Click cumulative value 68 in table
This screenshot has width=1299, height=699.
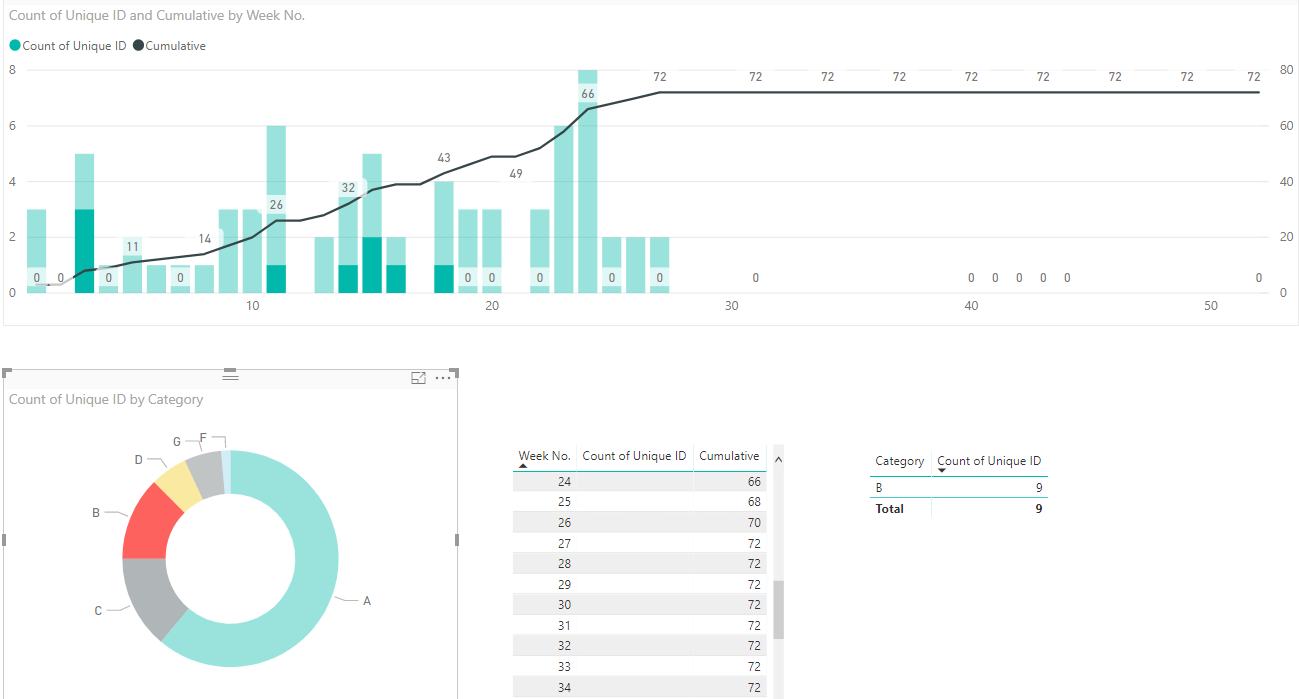[754, 502]
